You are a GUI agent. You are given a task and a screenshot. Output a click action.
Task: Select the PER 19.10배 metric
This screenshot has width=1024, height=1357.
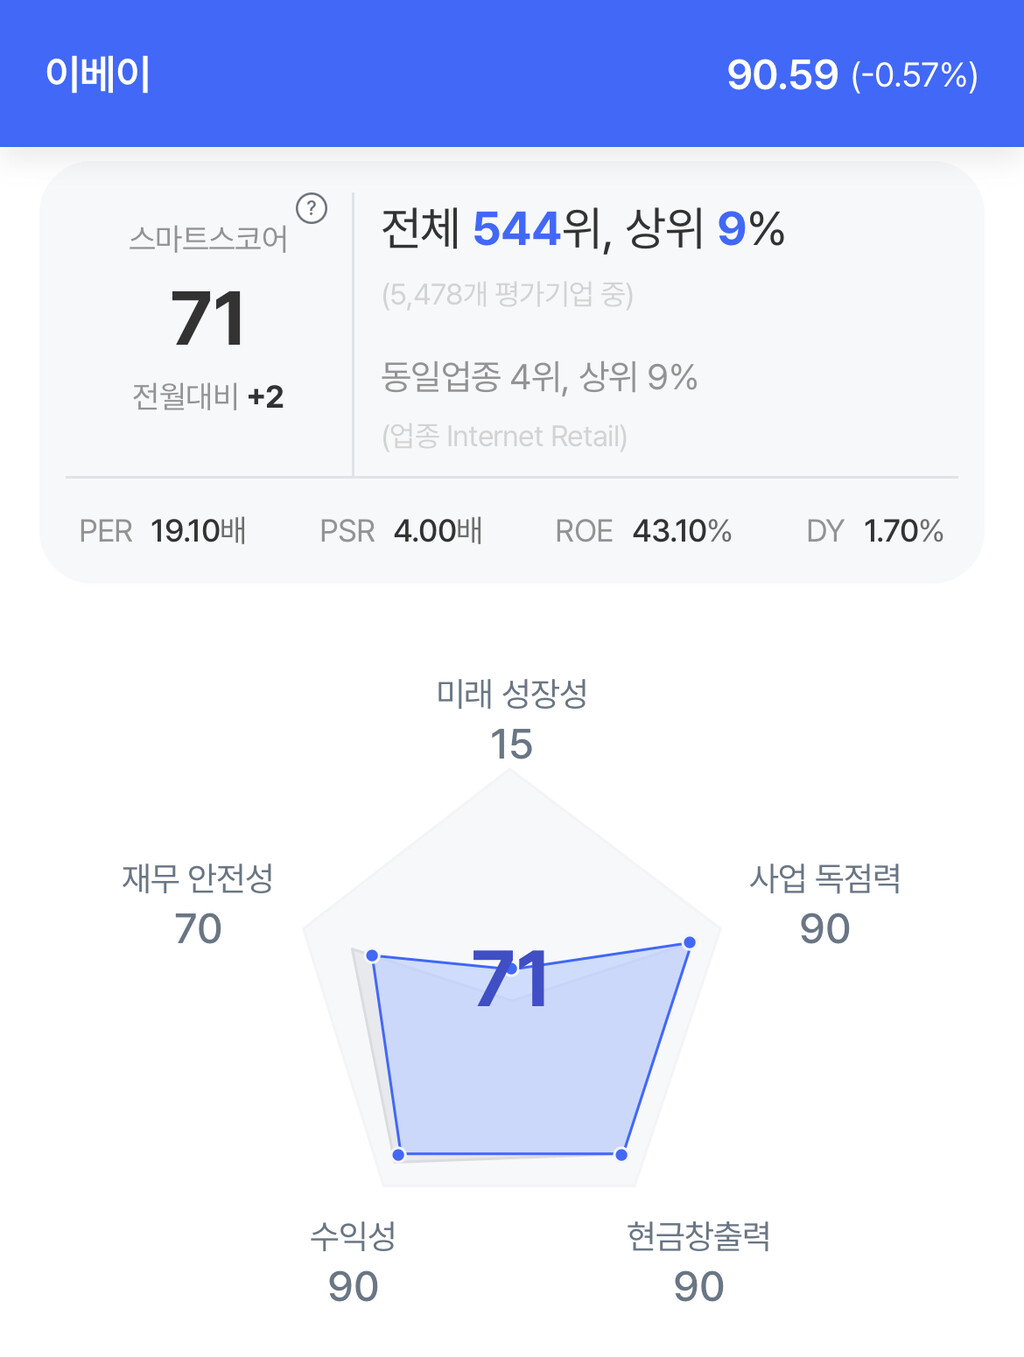[163, 530]
